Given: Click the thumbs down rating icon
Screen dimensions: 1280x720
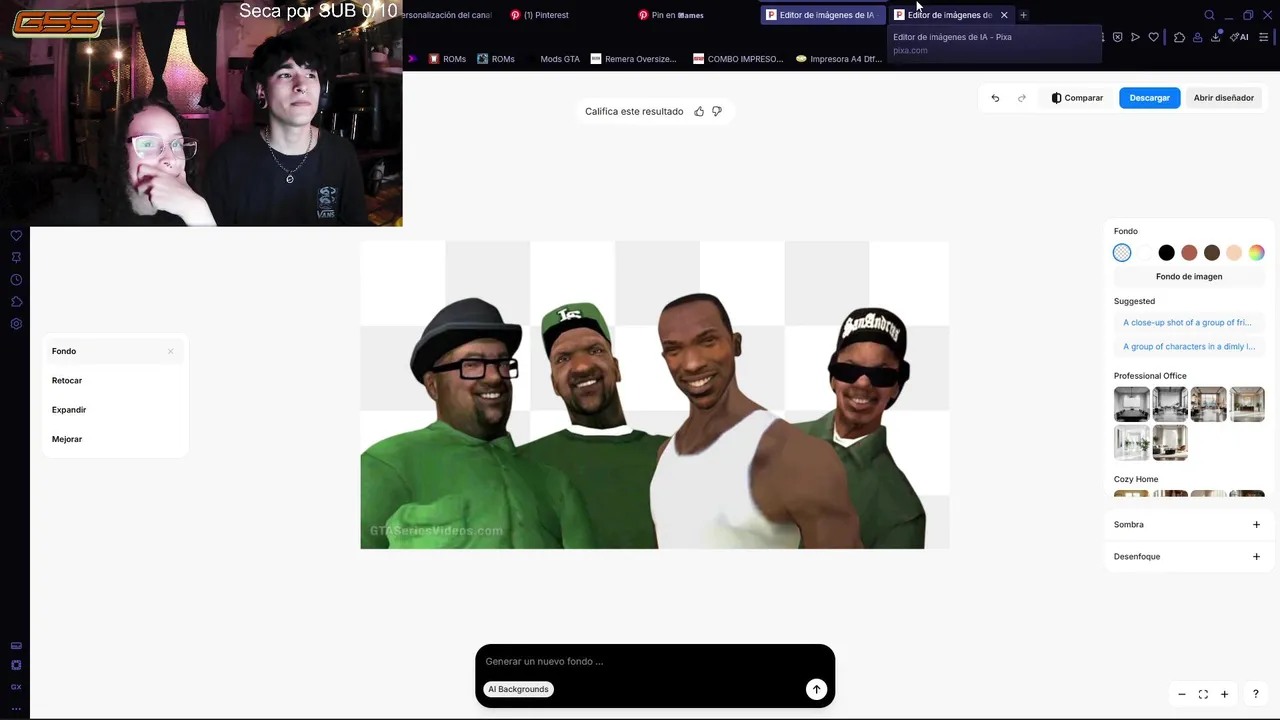Looking at the screenshot, I should click(x=717, y=111).
